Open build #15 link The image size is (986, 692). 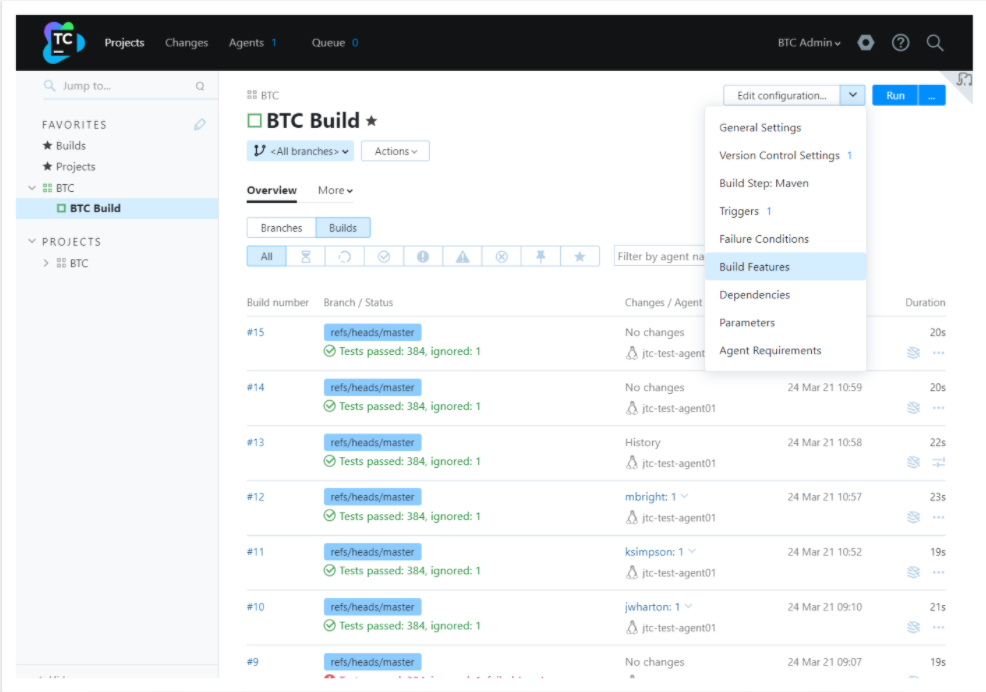[255, 332]
